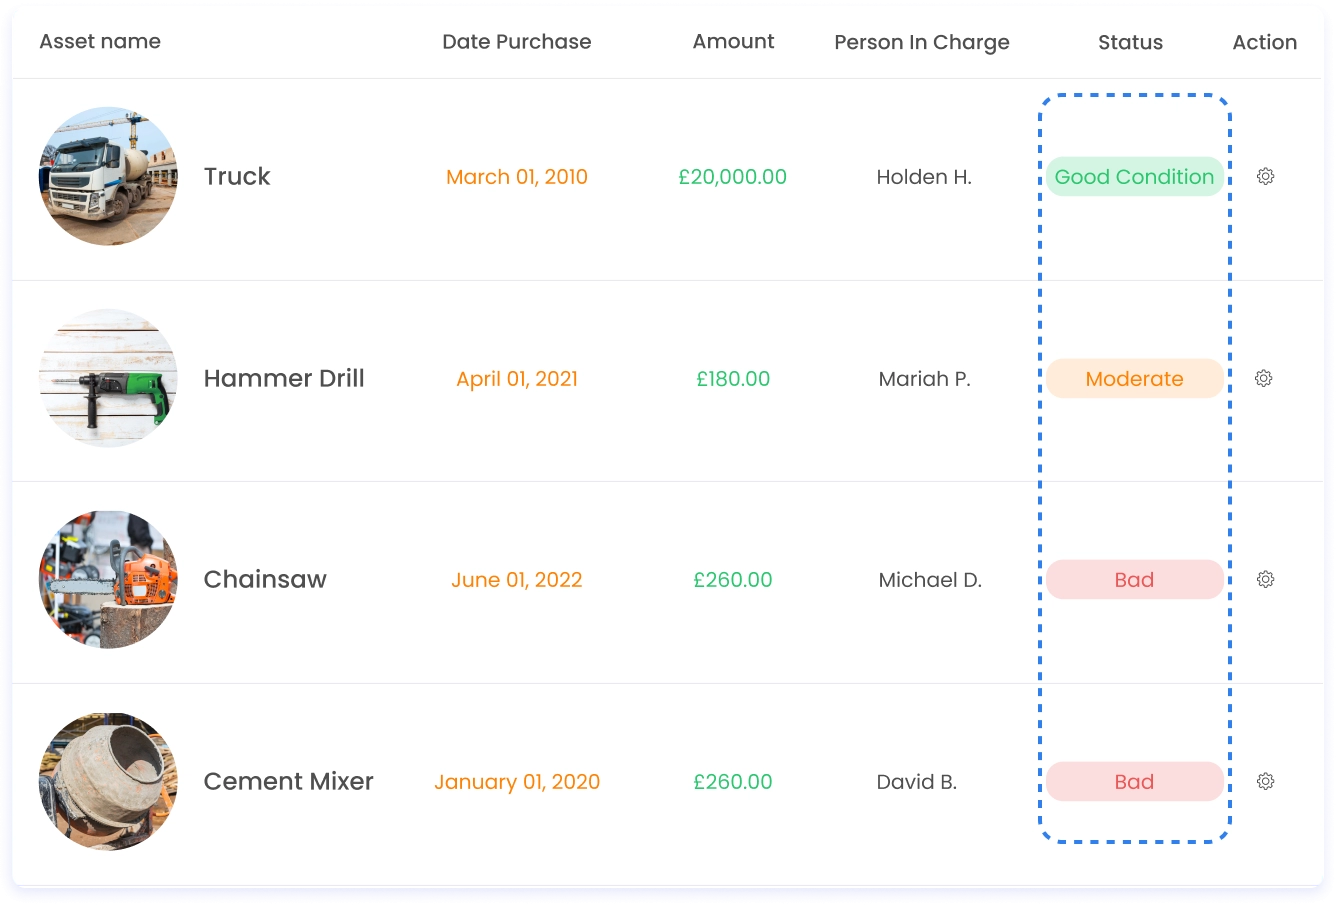1336x905 pixels.
Task: Click the amount £20,000.00
Action: point(733,177)
